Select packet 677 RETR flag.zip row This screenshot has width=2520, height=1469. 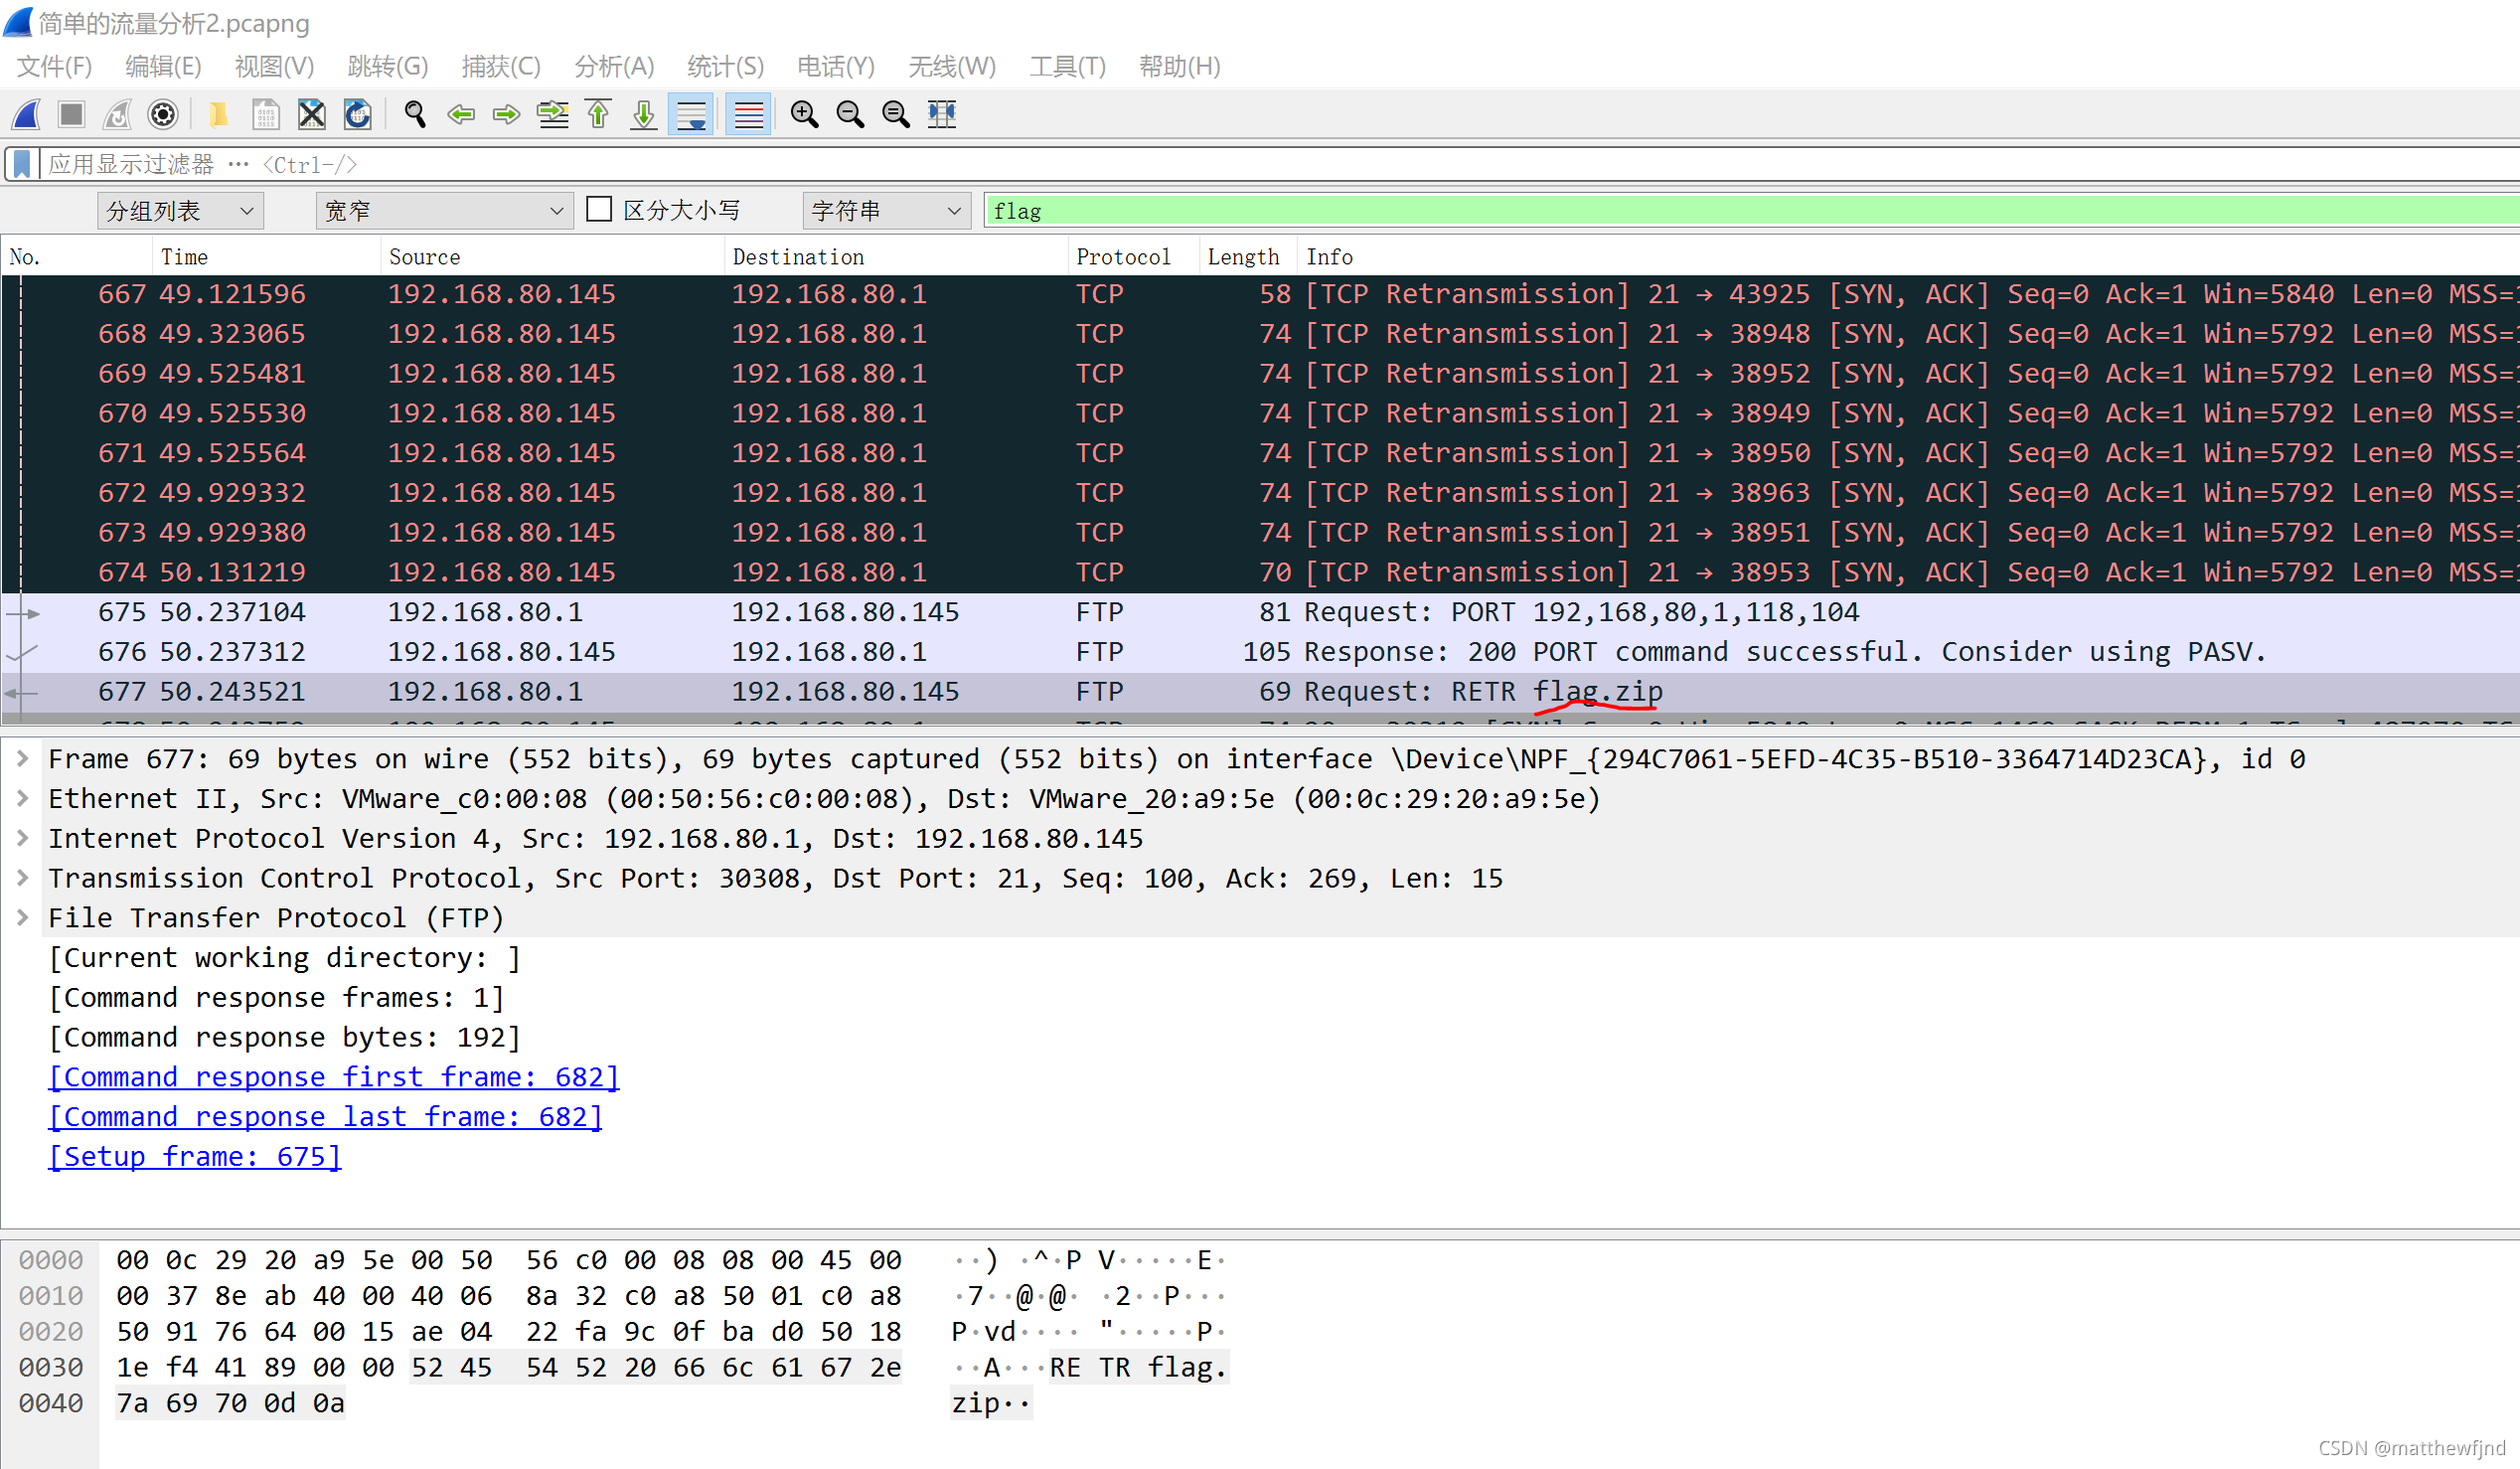1260,692
